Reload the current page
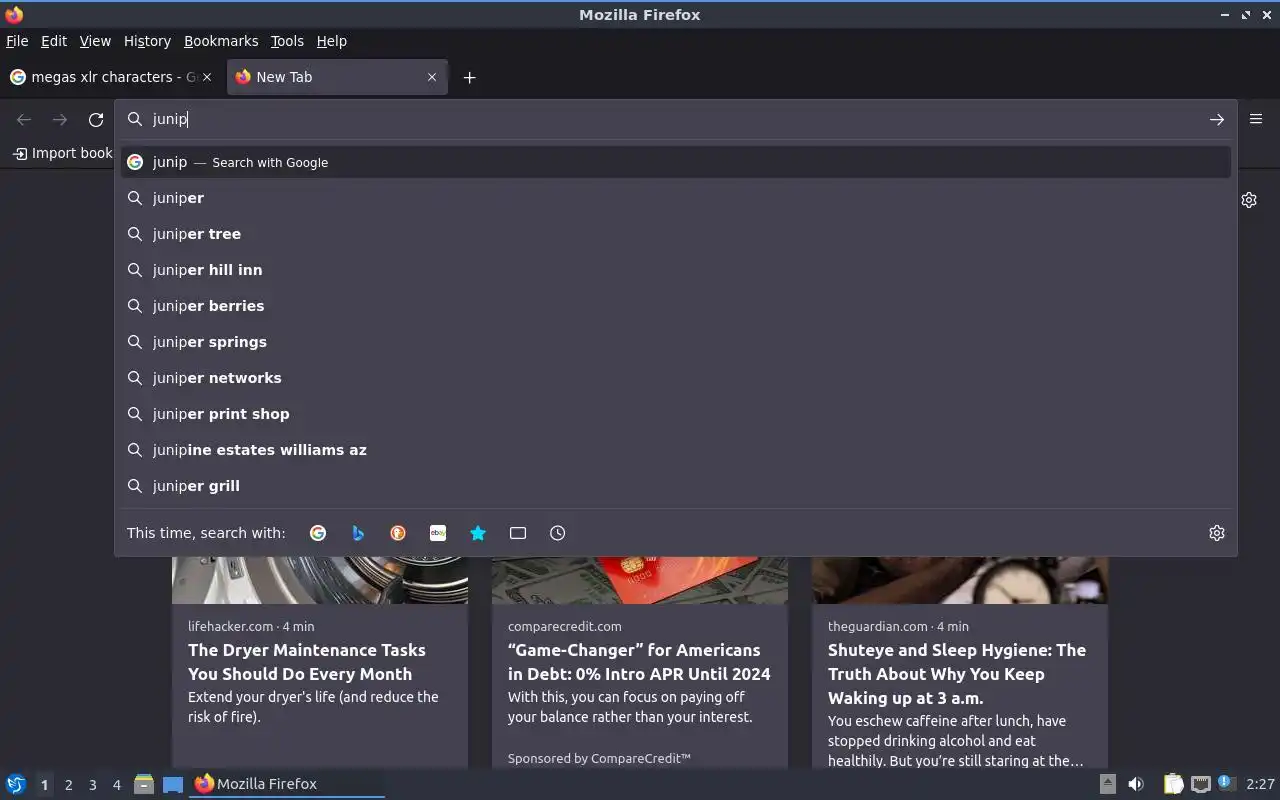Screen dimensions: 1280x800 tap(96, 120)
